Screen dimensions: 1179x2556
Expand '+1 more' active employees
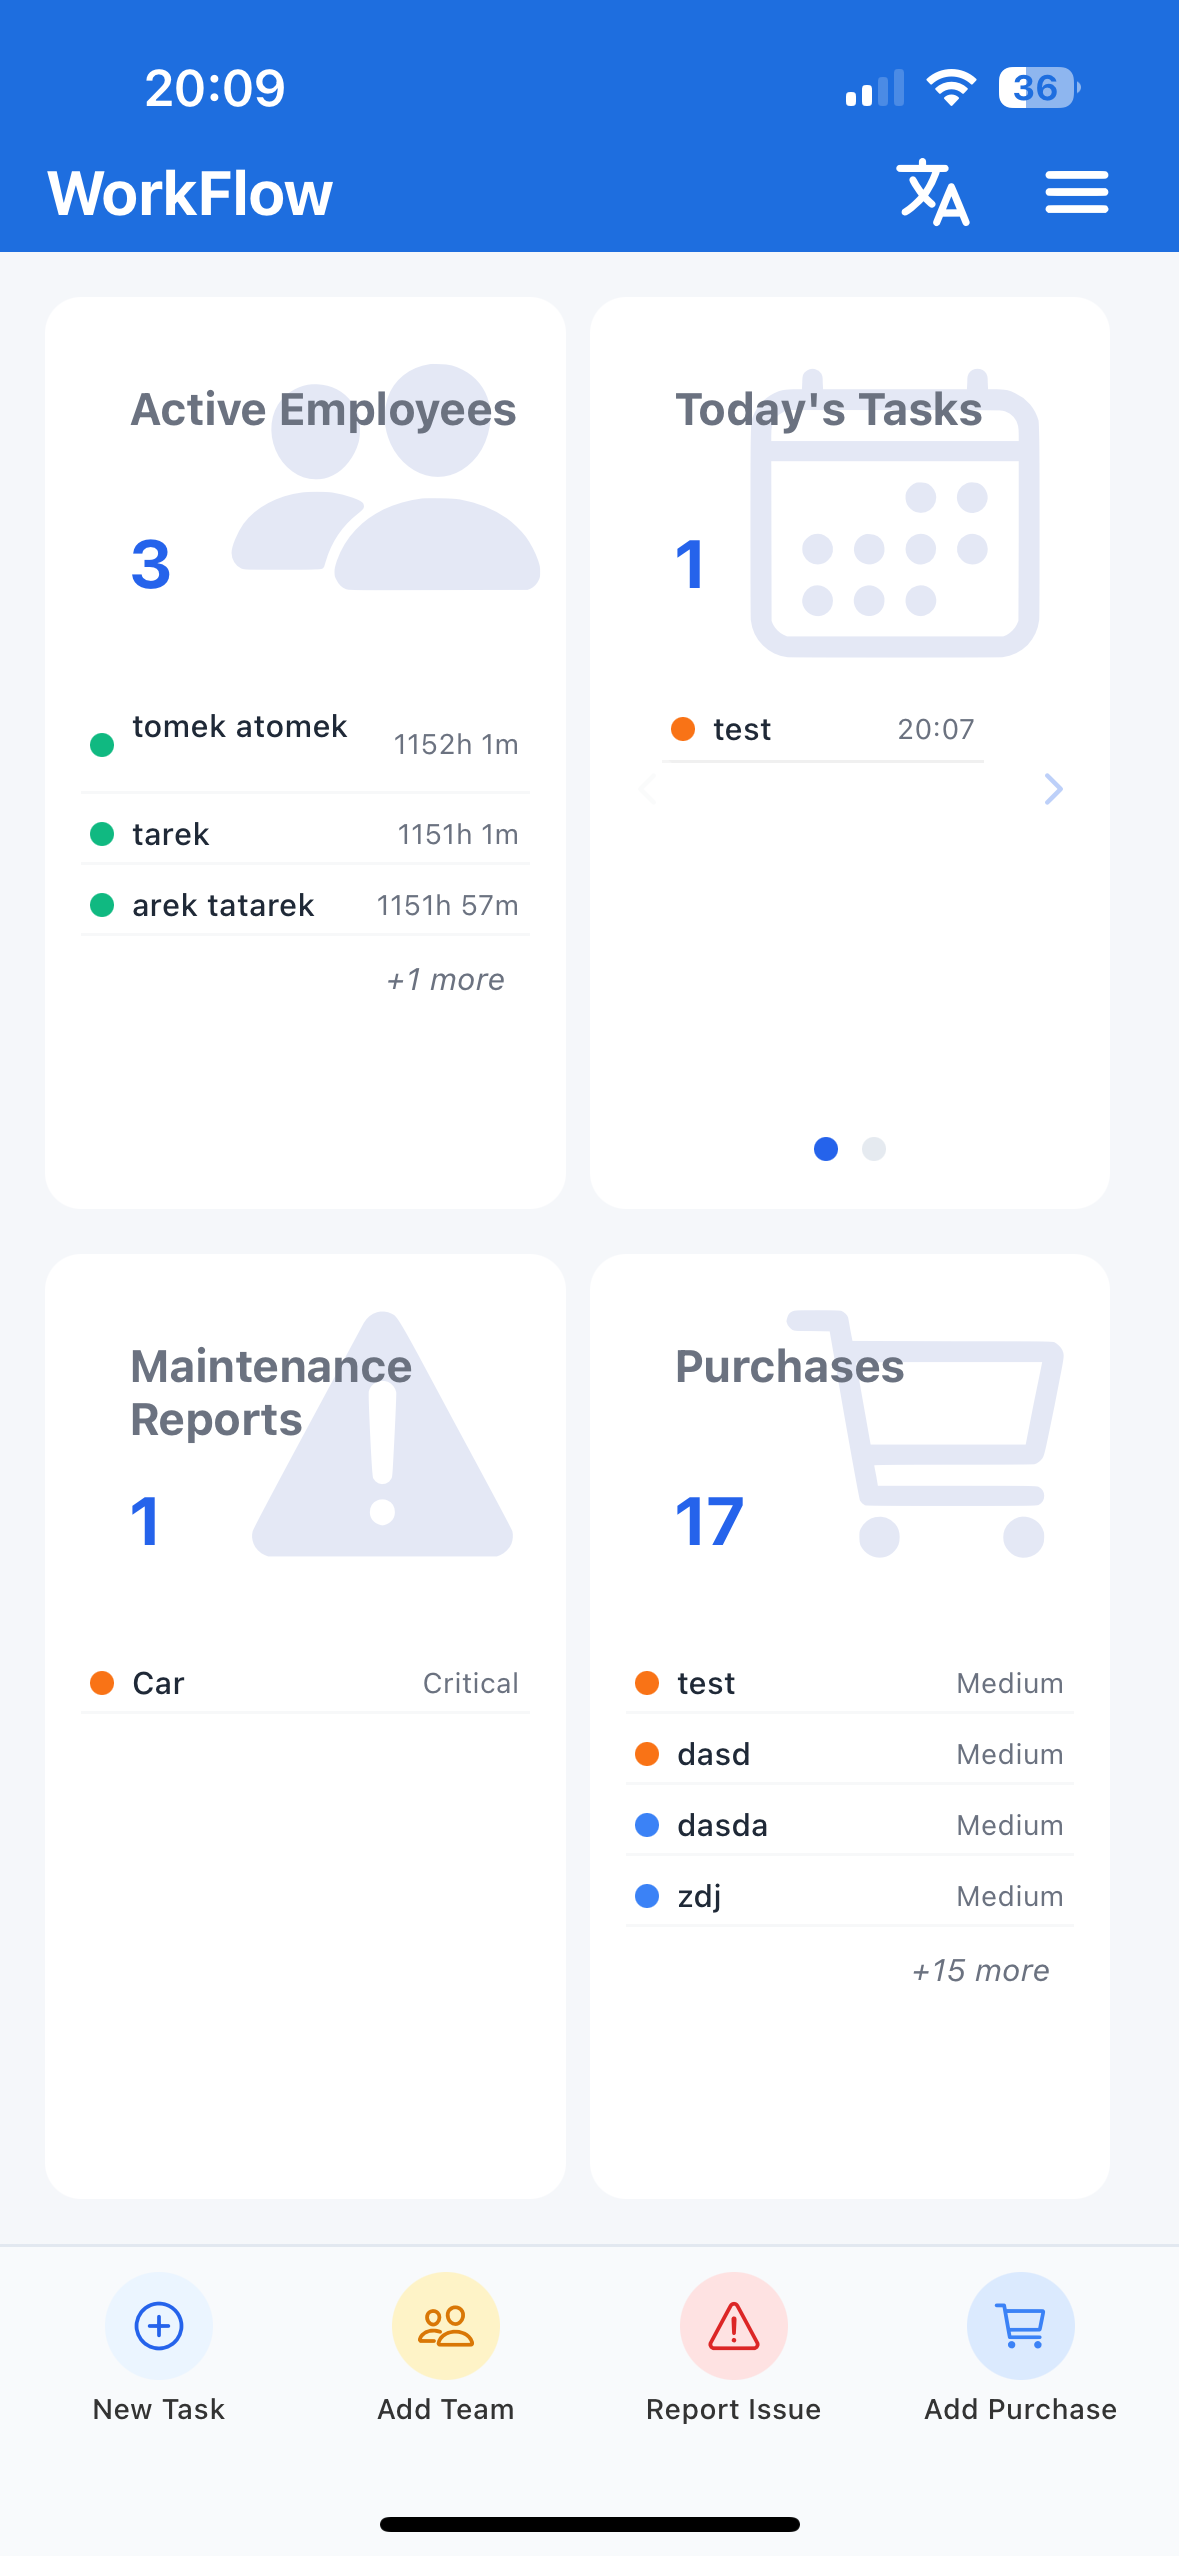pyautogui.click(x=445, y=980)
